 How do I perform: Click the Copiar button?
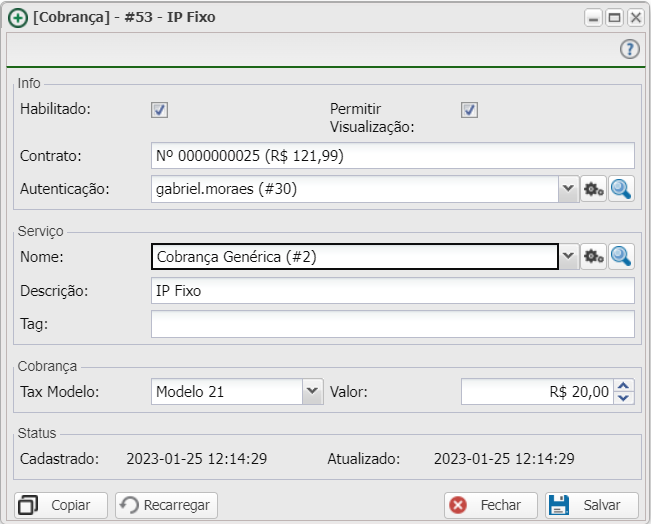click(x=59, y=505)
